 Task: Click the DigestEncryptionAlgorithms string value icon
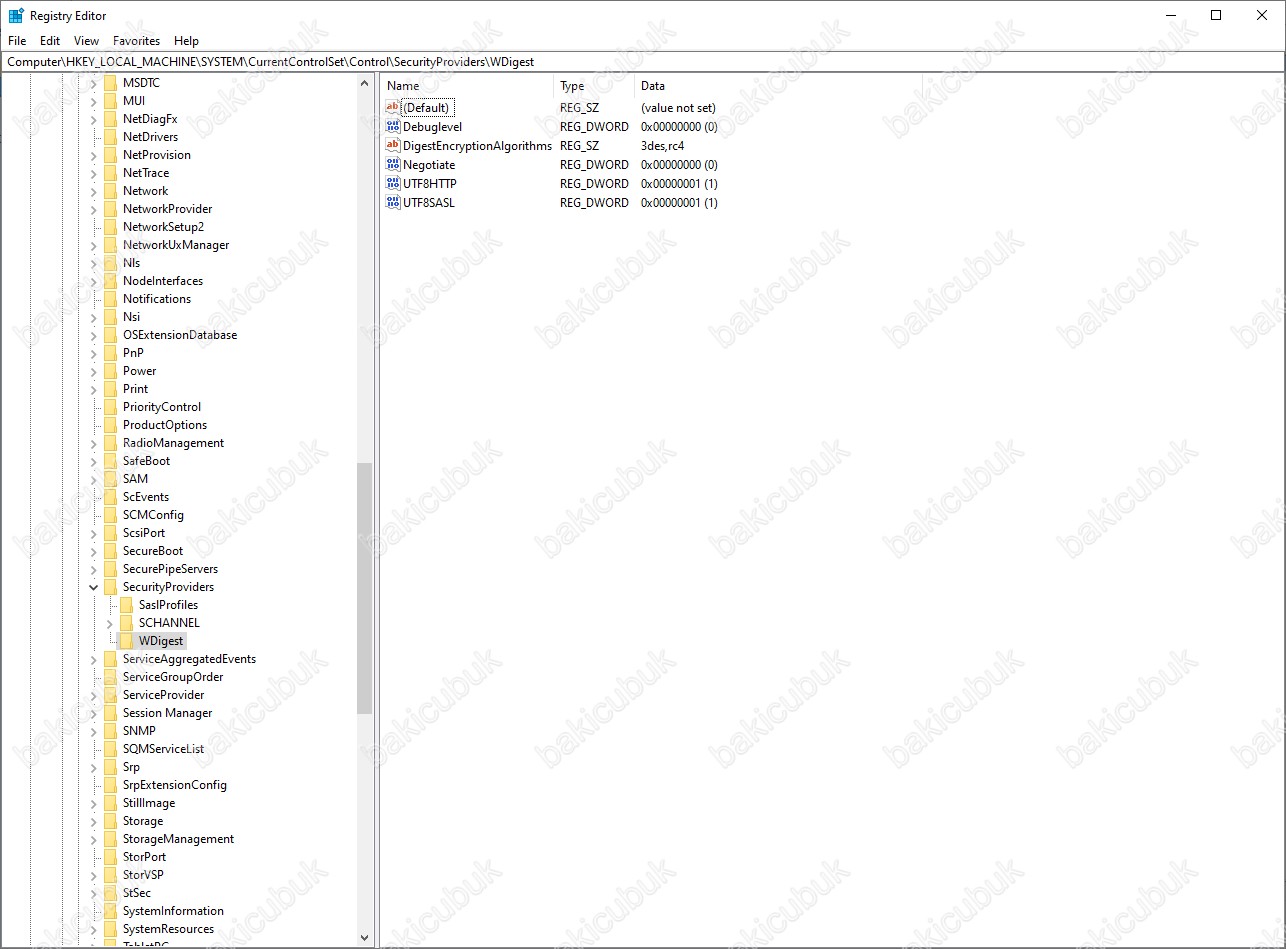392,146
